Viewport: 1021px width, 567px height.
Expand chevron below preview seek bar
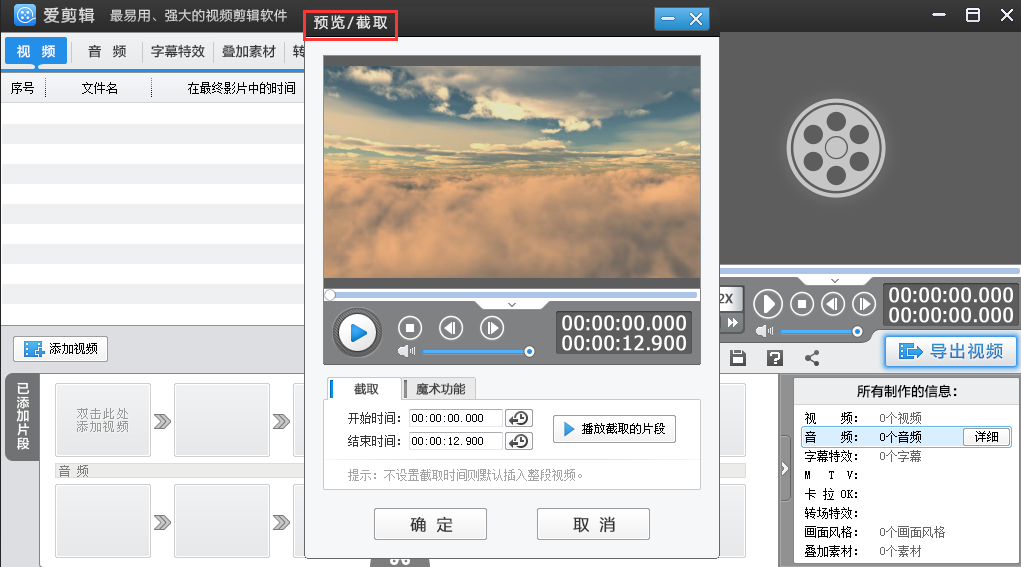(x=512, y=305)
